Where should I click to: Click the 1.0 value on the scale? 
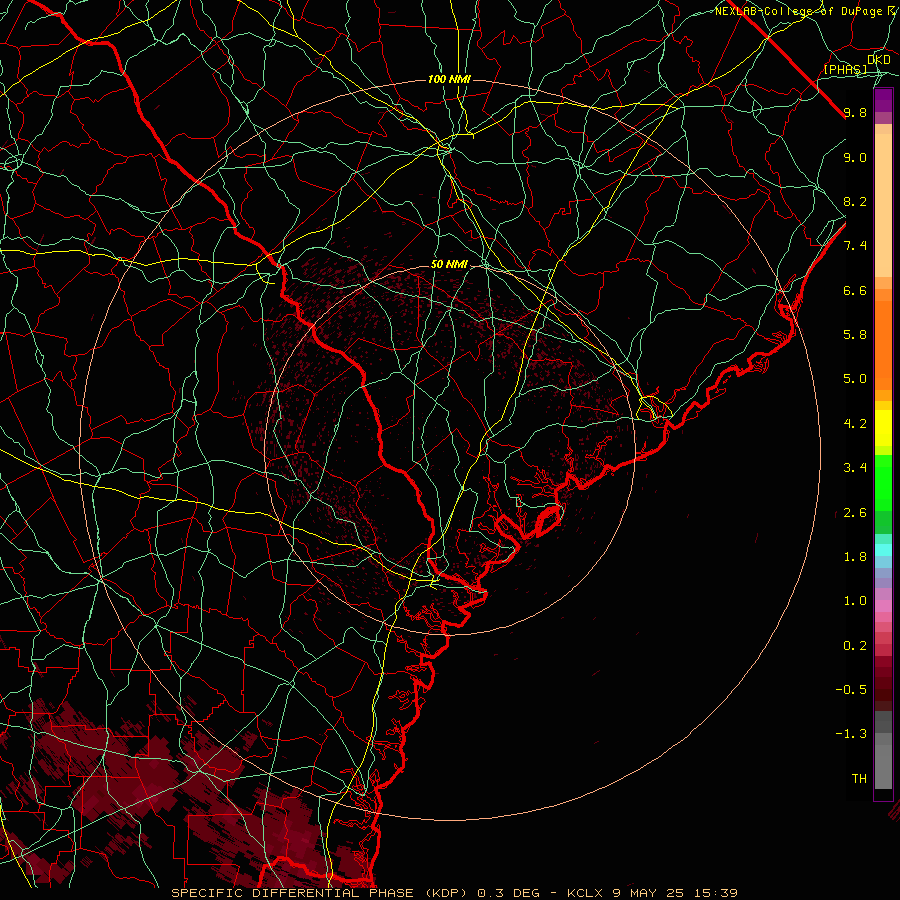click(855, 601)
